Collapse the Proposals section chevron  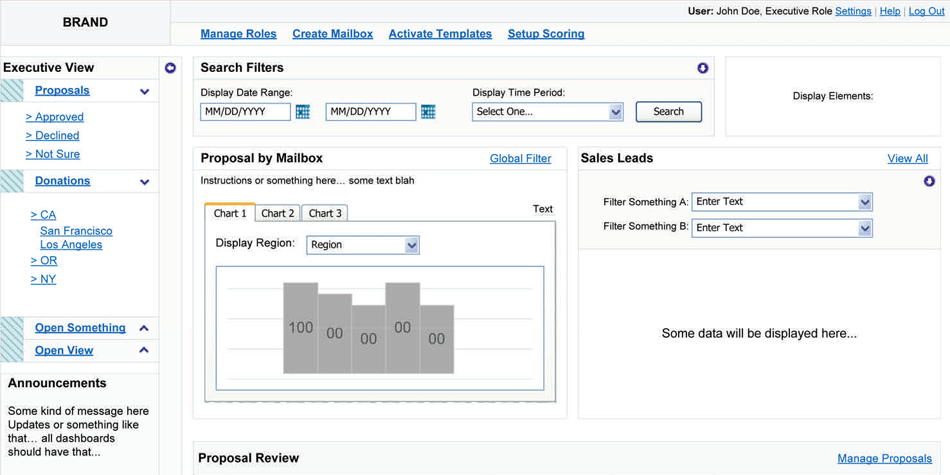click(x=144, y=92)
